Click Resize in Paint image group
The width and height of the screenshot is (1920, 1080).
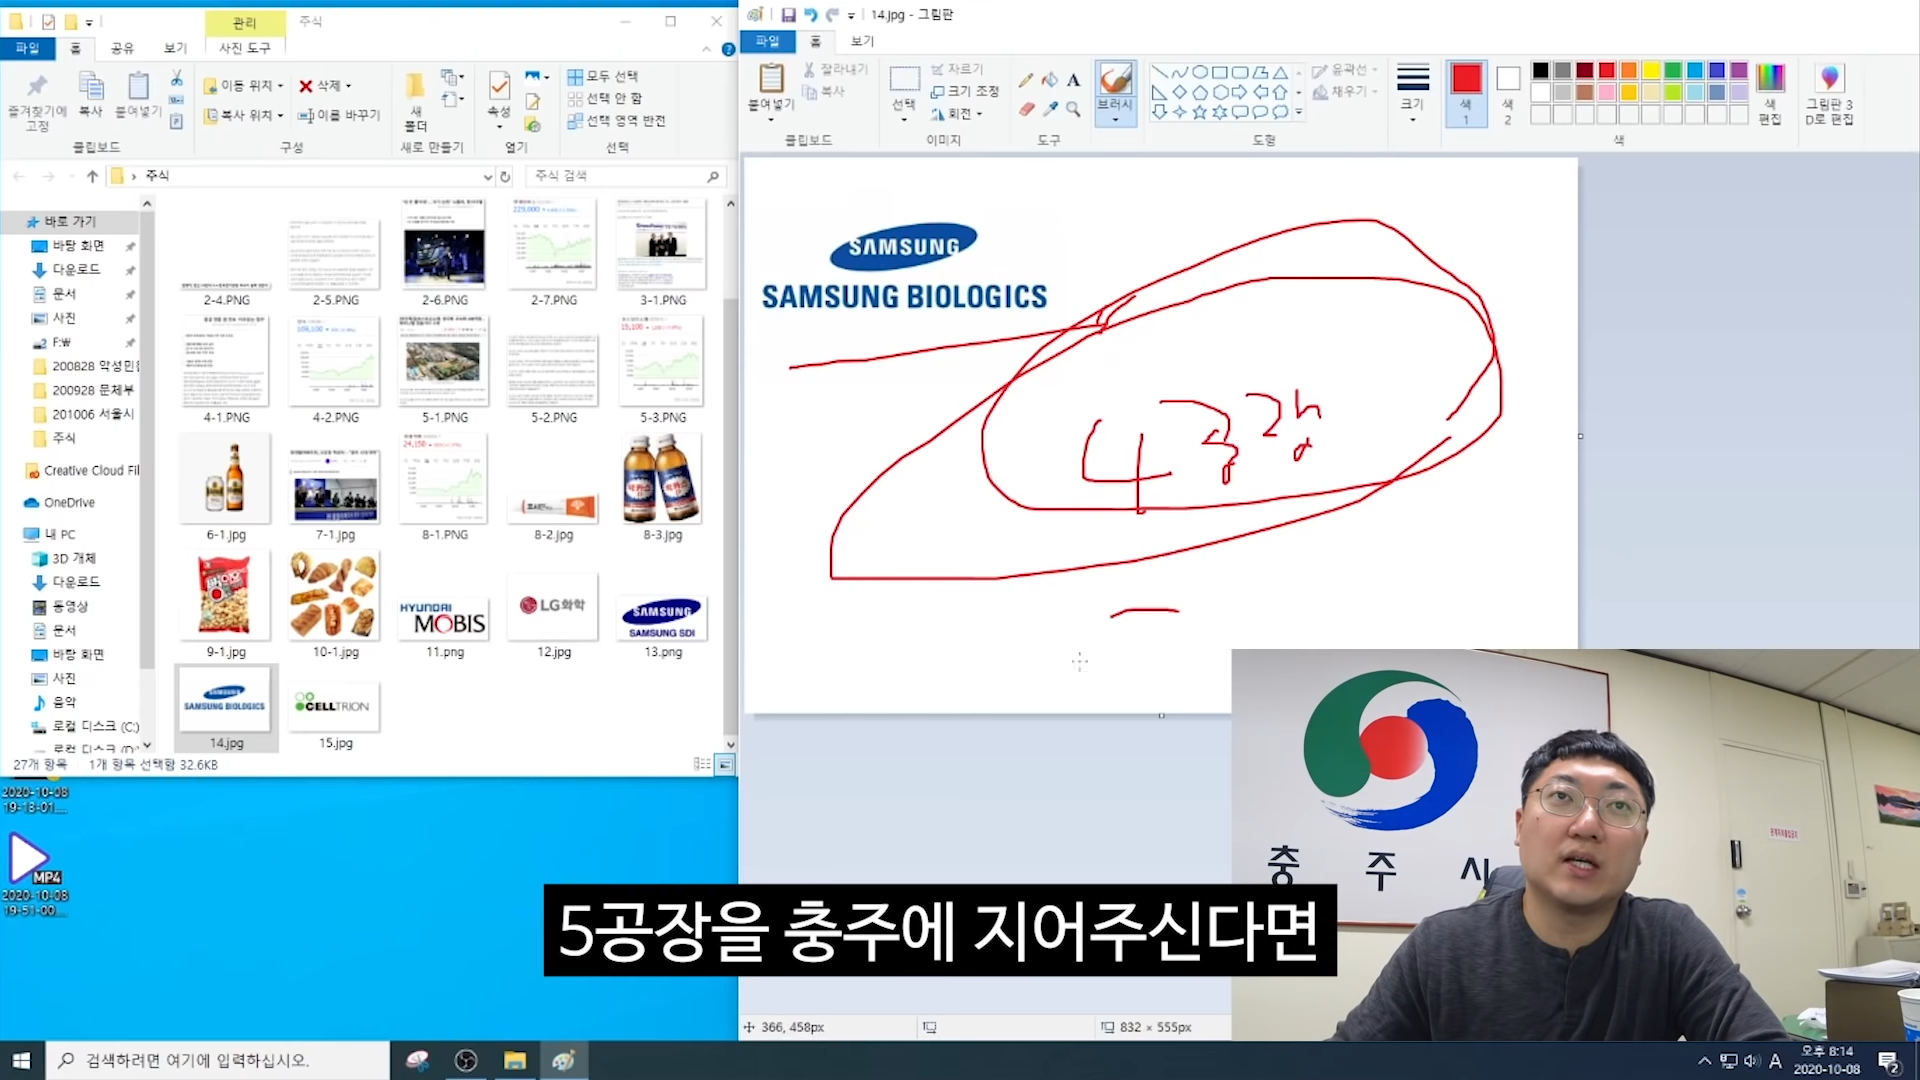click(x=965, y=91)
